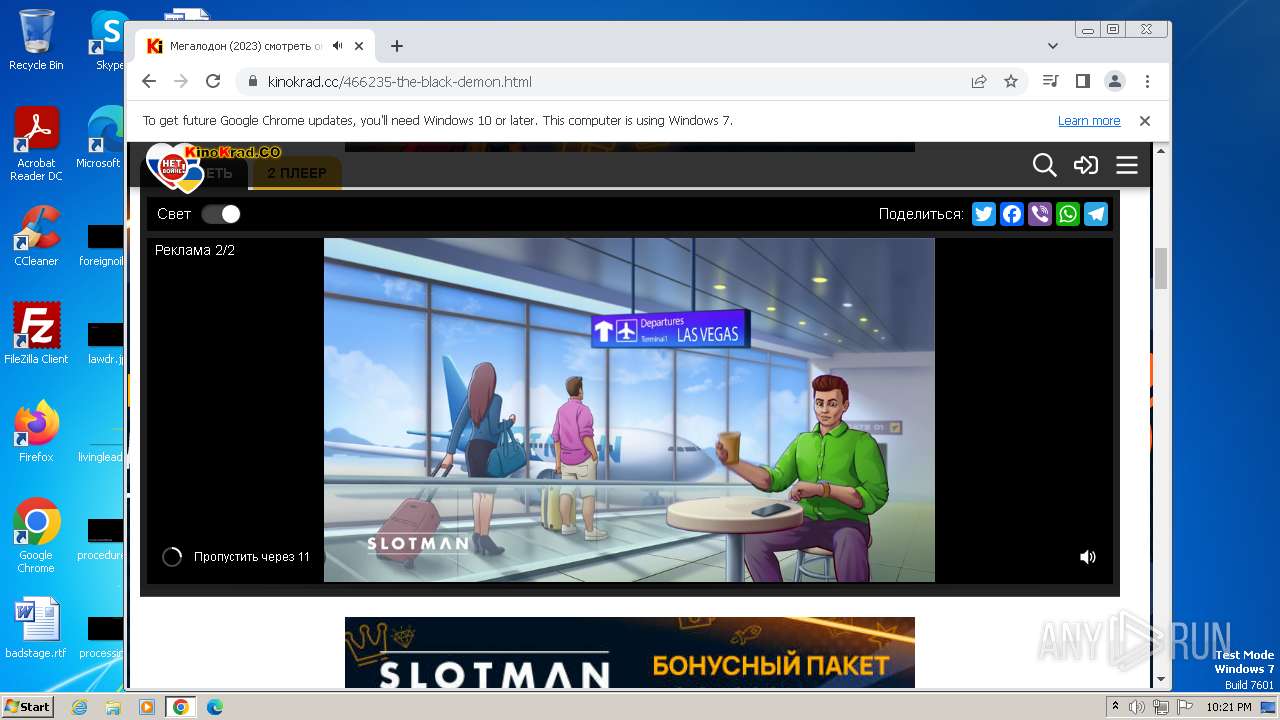The height and width of the screenshot is (720, 1280).
Task: Click the KinoKrad logo
Action: (x=213, y=166)
